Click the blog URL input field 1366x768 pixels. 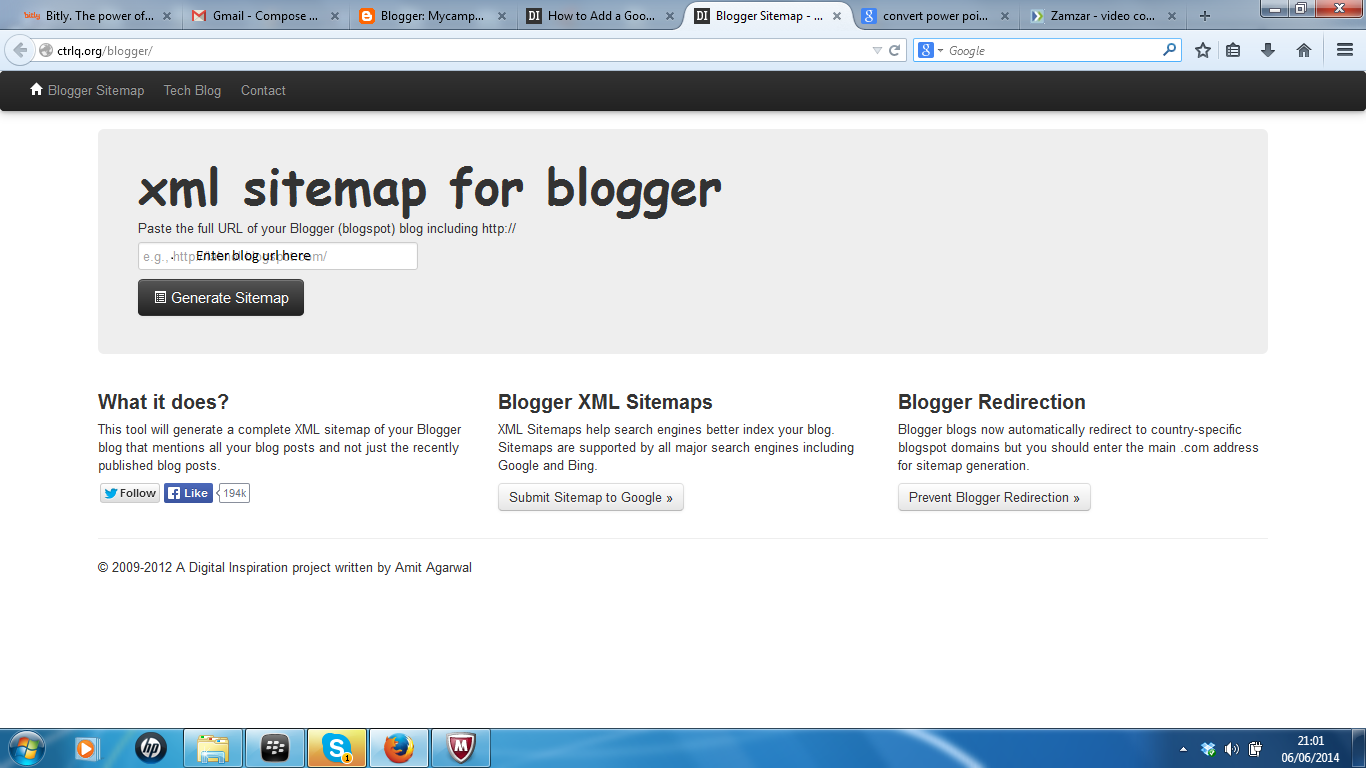[x=278, y=256]
